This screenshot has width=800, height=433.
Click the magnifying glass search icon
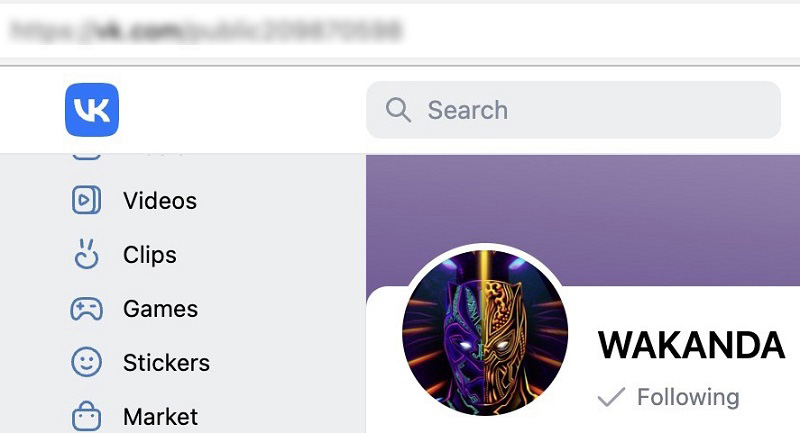[x=398, y=110]
